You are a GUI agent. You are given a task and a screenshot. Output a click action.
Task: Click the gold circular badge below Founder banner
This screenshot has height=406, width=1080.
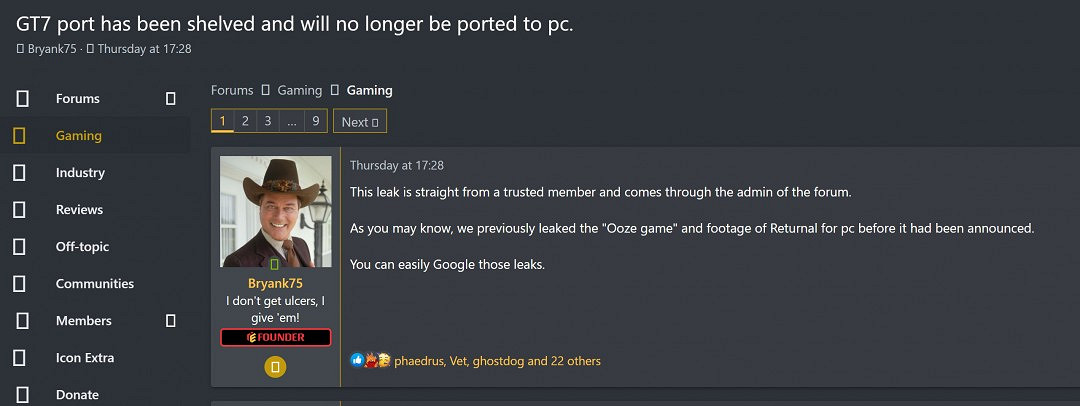276,367
